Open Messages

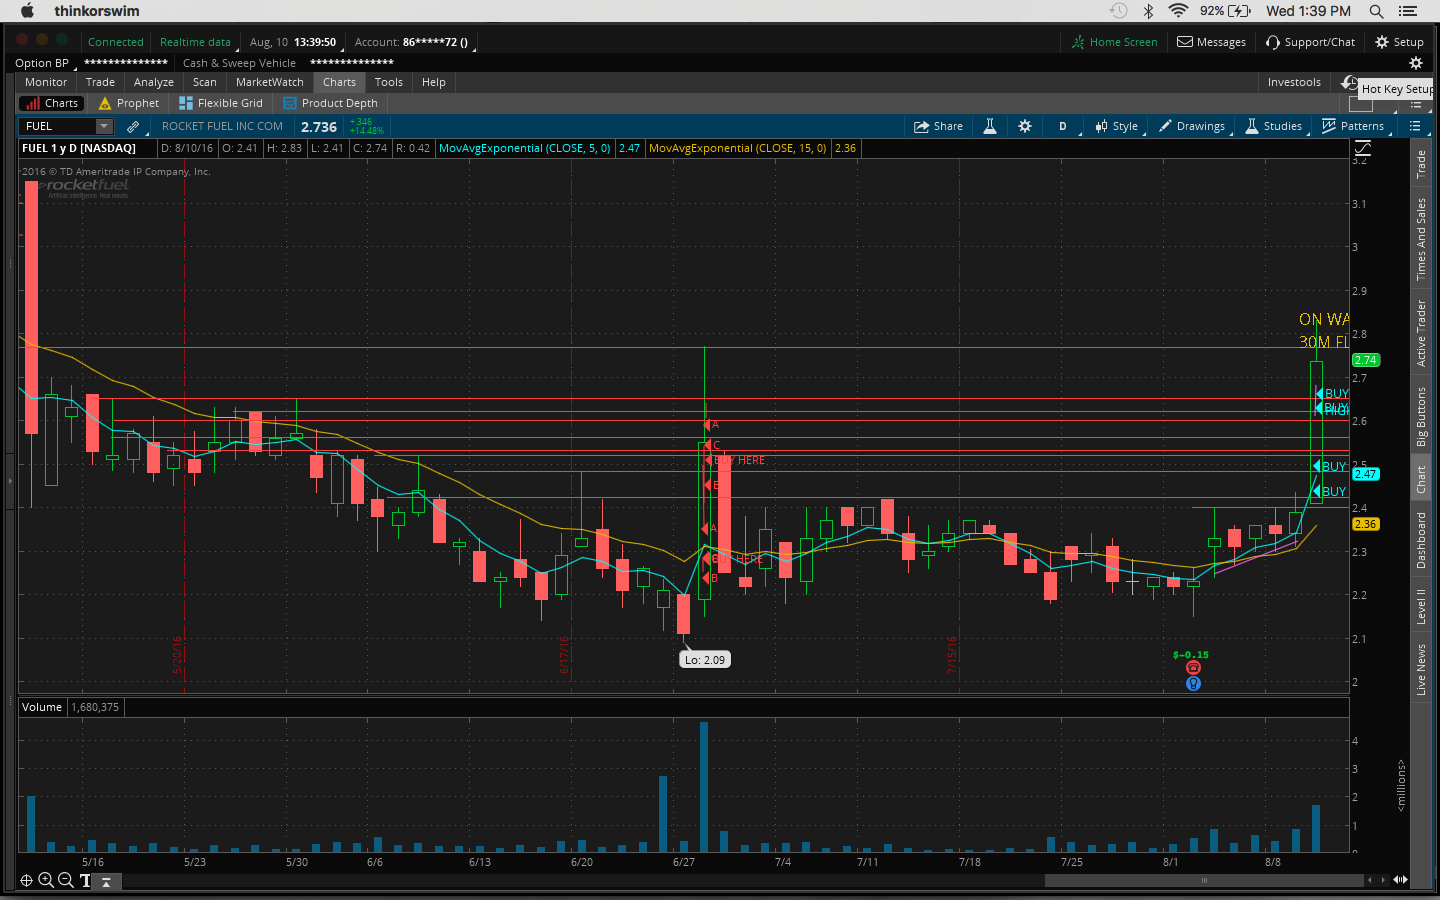(1211, 42)
